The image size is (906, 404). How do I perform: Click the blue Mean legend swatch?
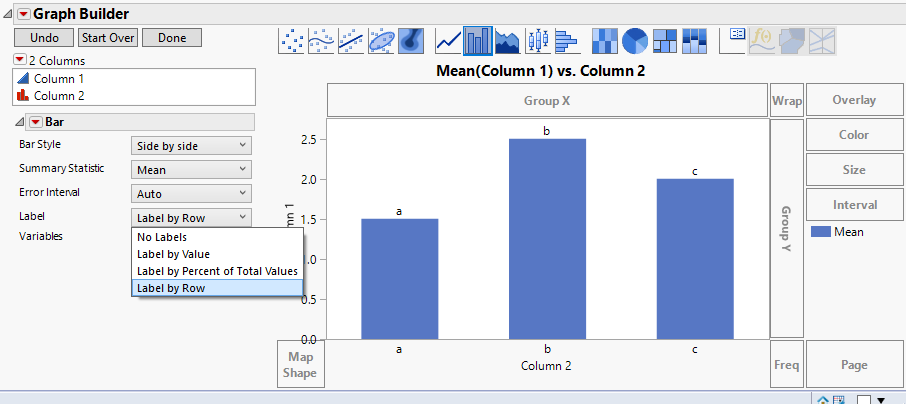click(x=821, y=232)
